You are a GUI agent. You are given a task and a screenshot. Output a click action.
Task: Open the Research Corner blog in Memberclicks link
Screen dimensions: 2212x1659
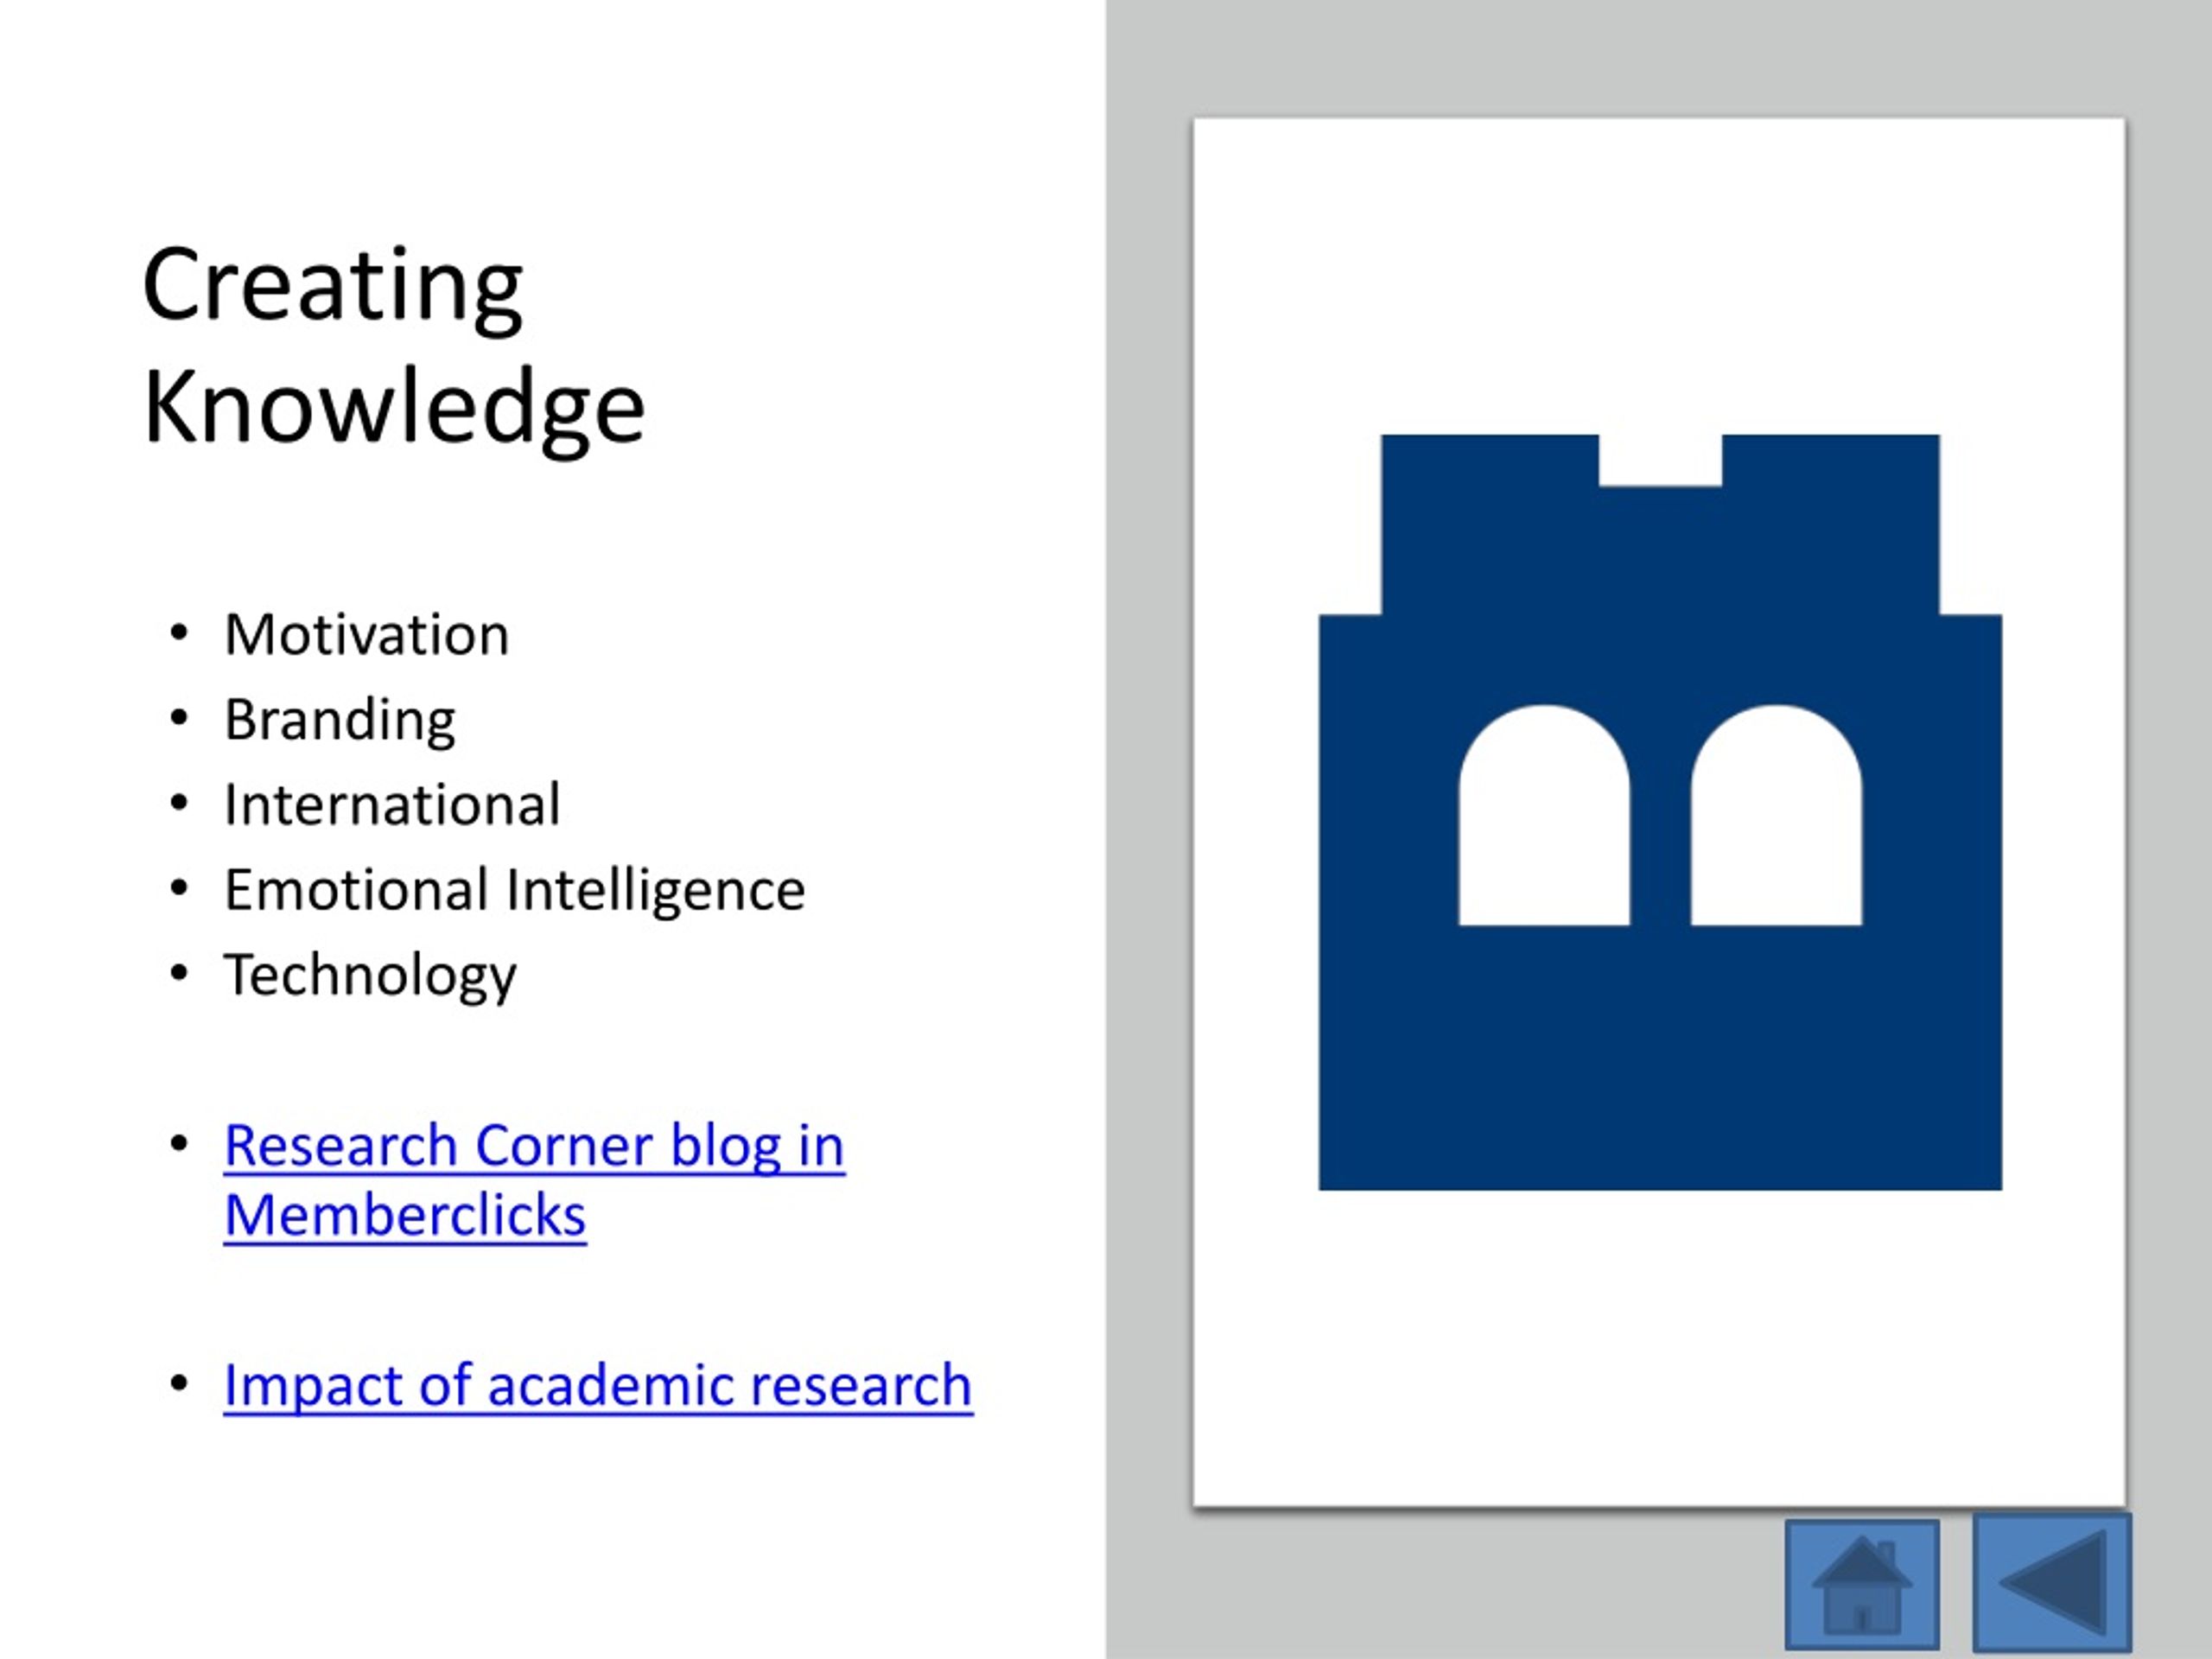coord(533,1147)
